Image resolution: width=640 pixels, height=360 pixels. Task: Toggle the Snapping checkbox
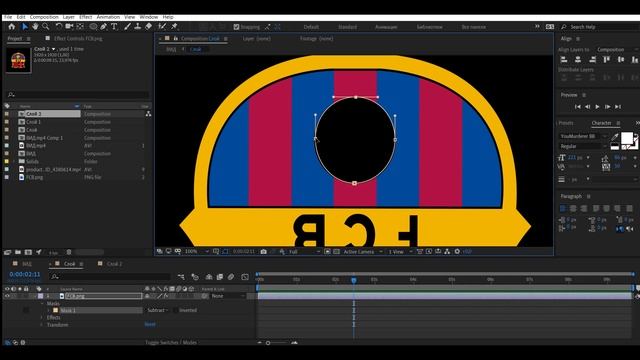[236, 27]
